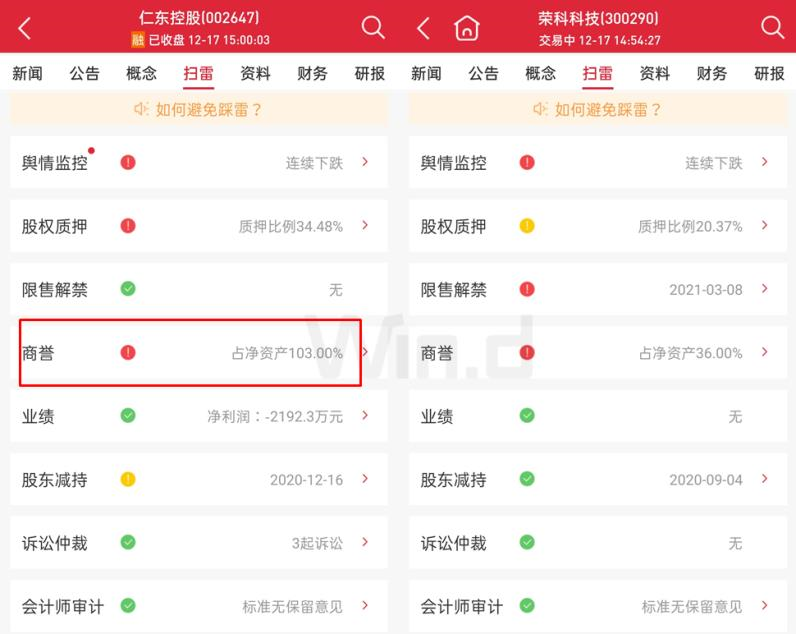Switch to 概念 tab on 荣科科技
Image resolution: width=796 pixels, height=634 pixels.
point(540,74)
